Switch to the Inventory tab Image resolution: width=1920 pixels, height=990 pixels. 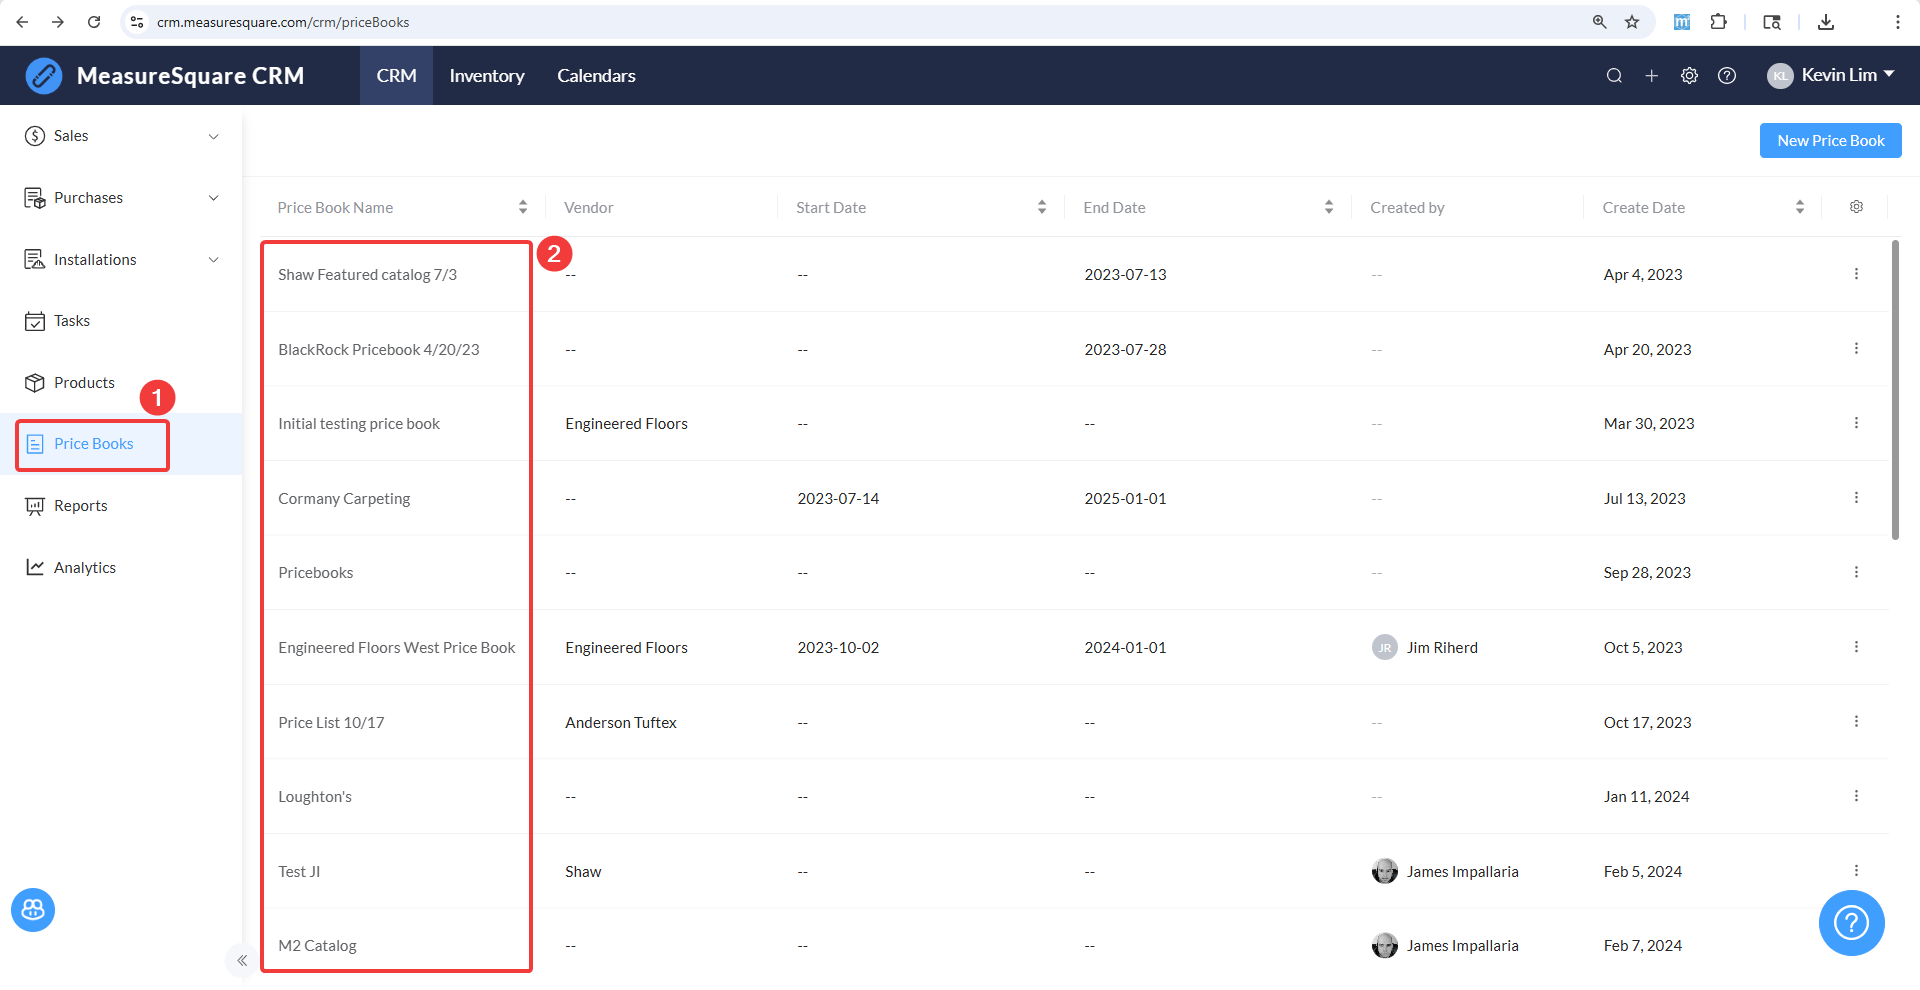[x=487, y=76]
